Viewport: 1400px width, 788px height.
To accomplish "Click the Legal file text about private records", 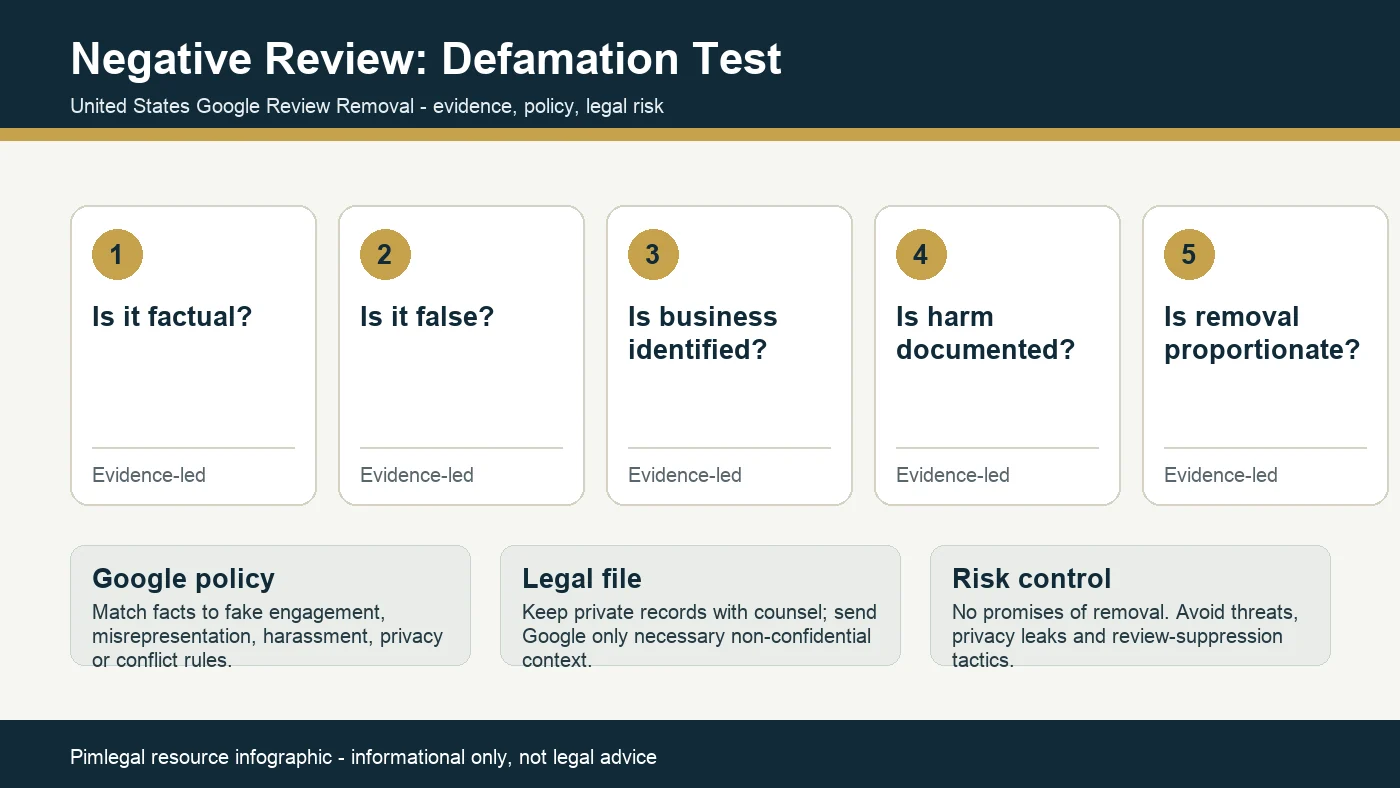I will click(699, 636).
